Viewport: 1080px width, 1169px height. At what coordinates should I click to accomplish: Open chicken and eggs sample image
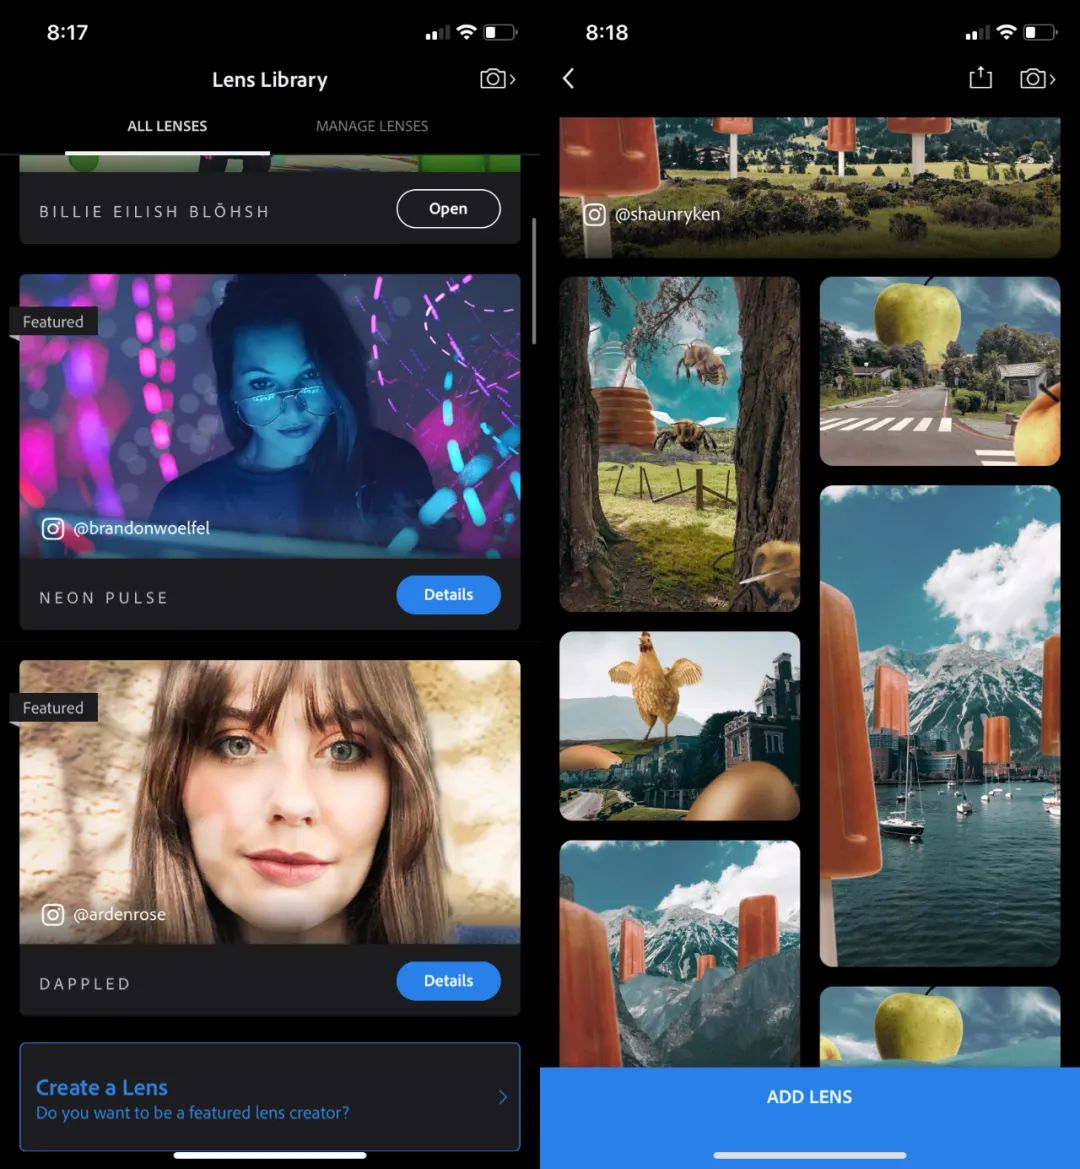coord(680,726)
